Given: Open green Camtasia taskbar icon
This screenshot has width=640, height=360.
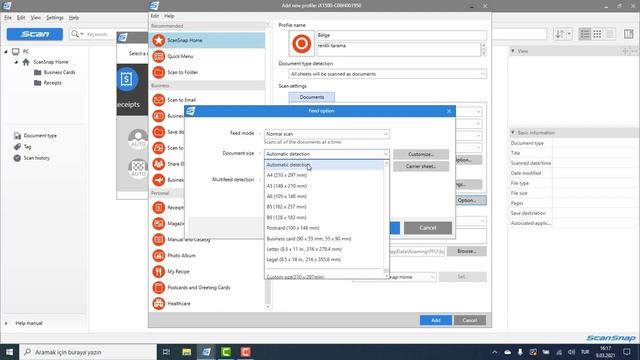Looking at the screenshot, I should click(x=226, y=352).
